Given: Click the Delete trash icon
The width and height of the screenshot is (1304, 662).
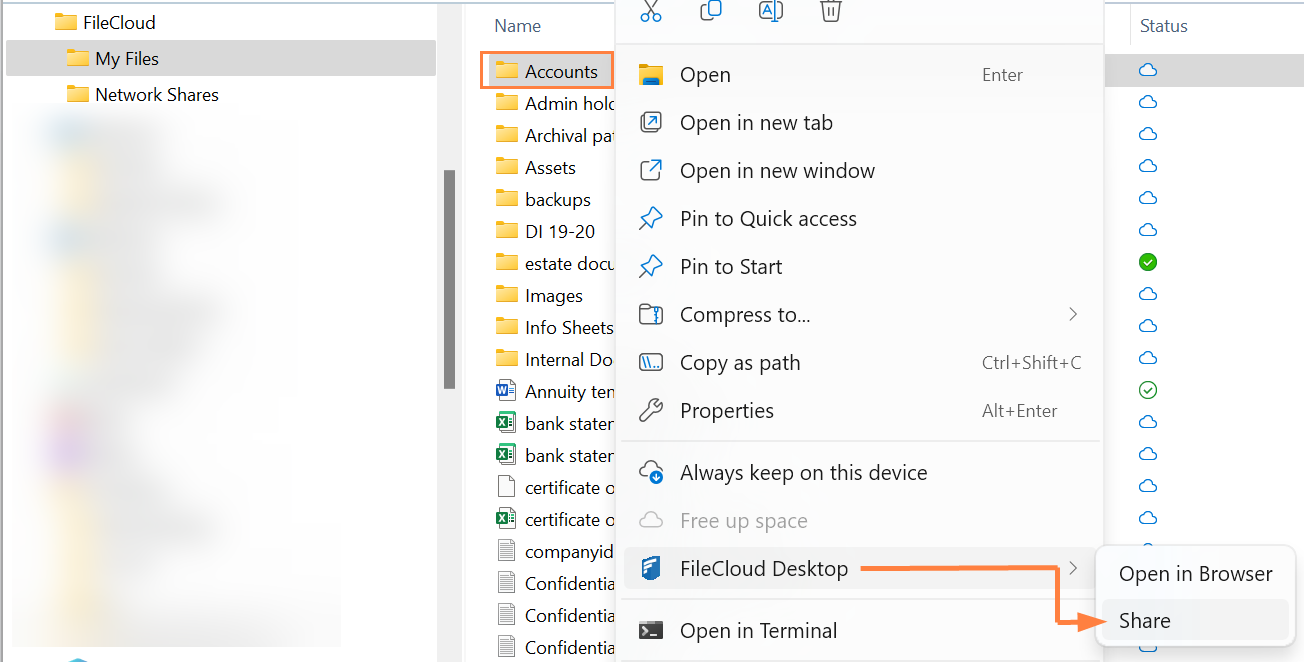Looking at the screenshot, I should [830, 12].
